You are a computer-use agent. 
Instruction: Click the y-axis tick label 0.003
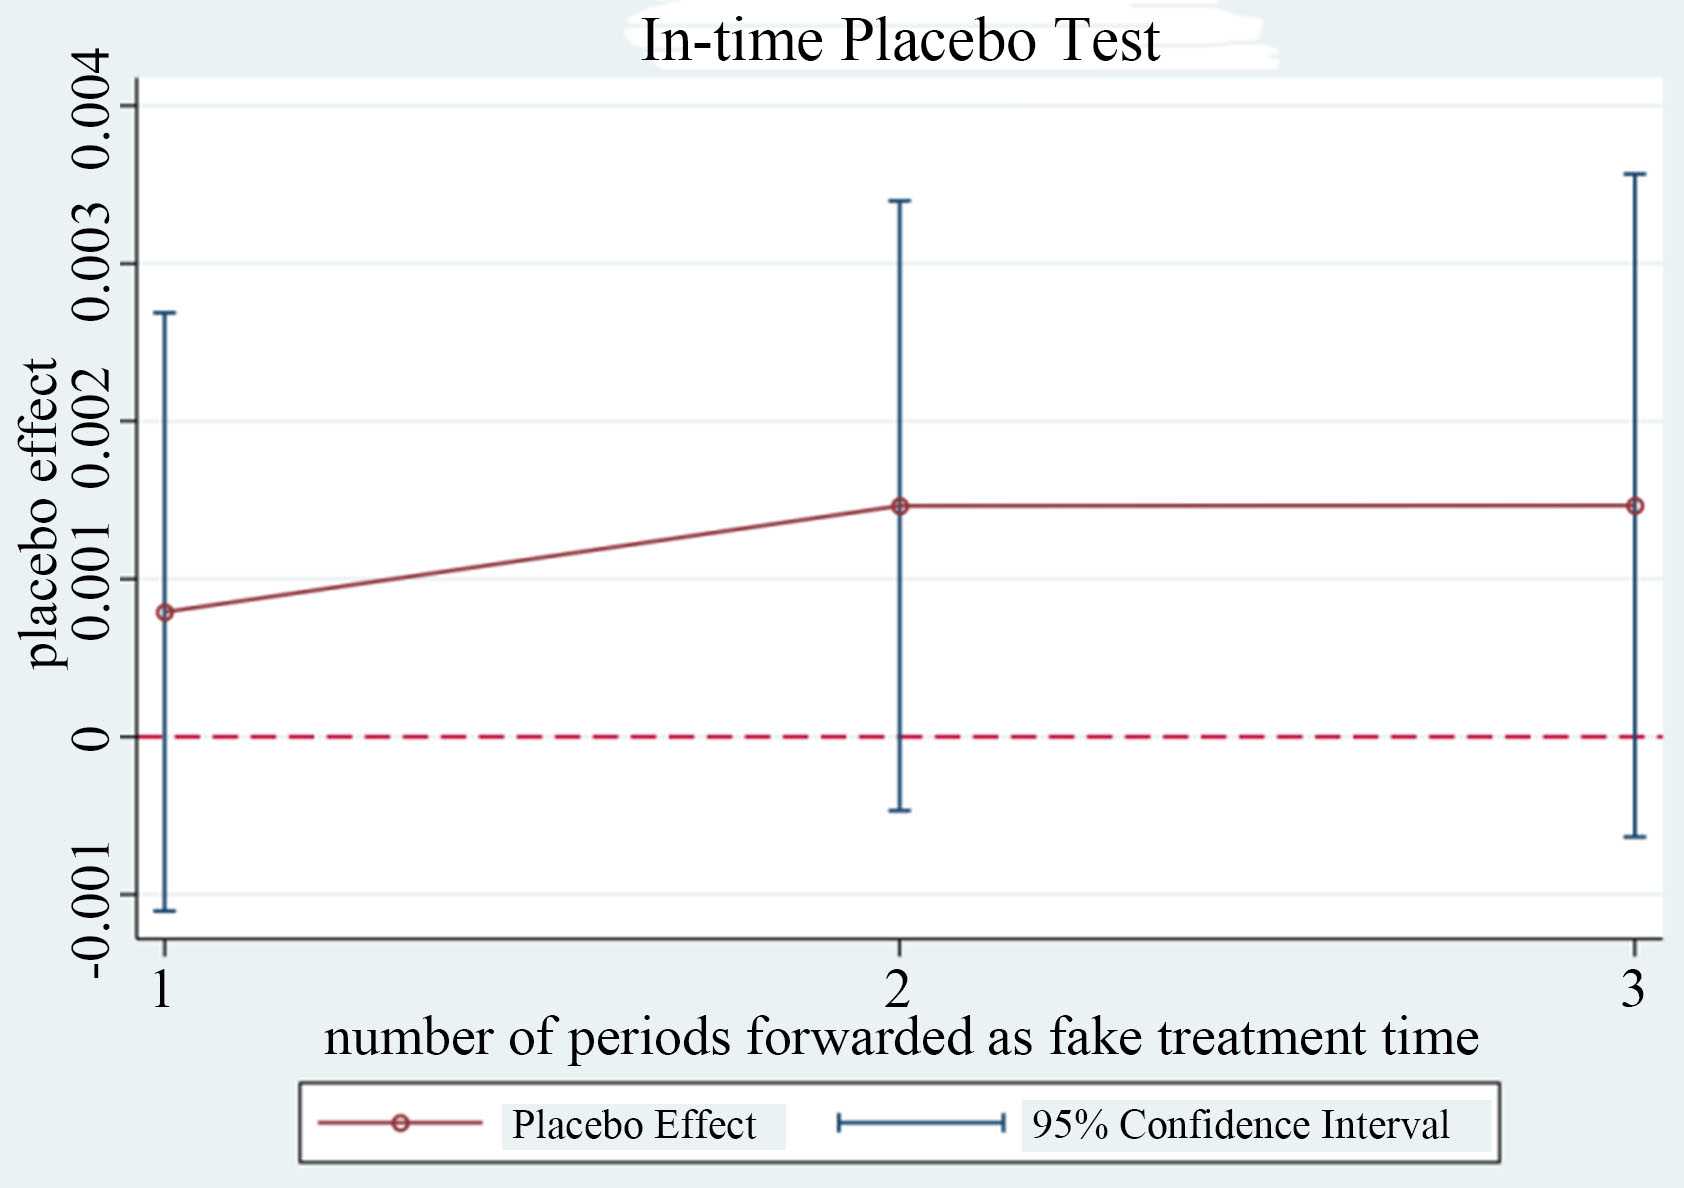92,262
